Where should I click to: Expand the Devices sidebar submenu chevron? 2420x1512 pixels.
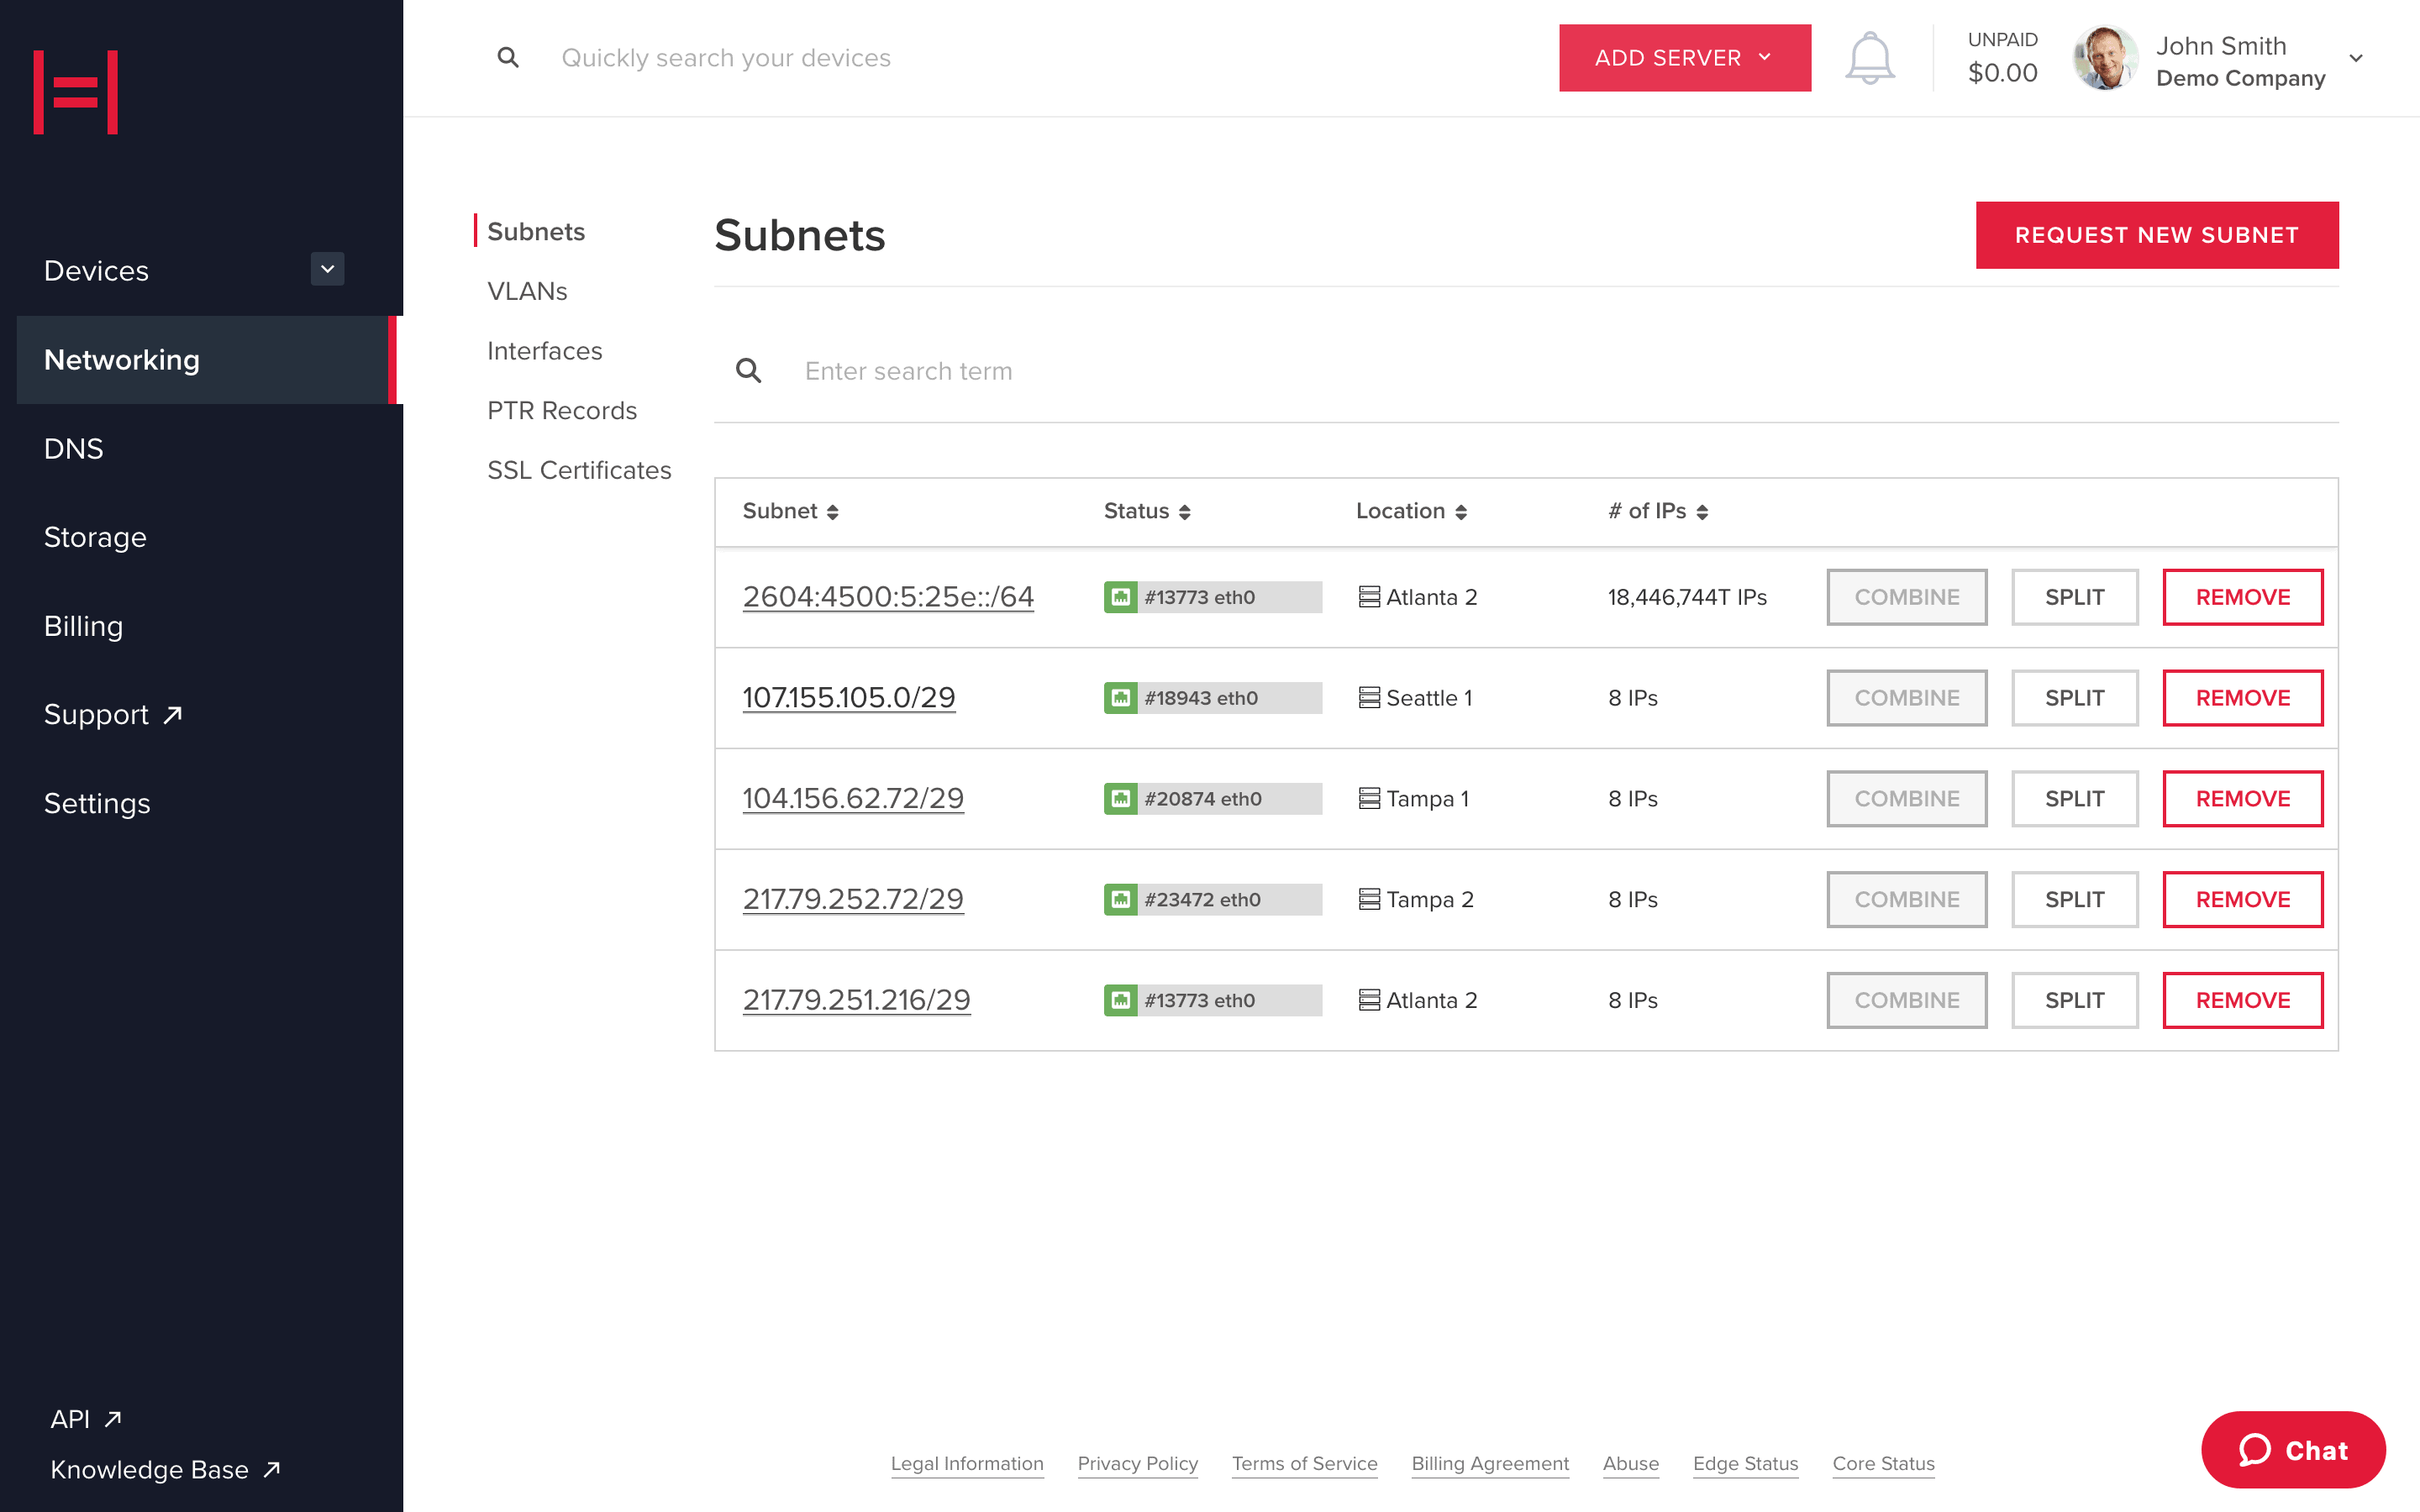327,269
